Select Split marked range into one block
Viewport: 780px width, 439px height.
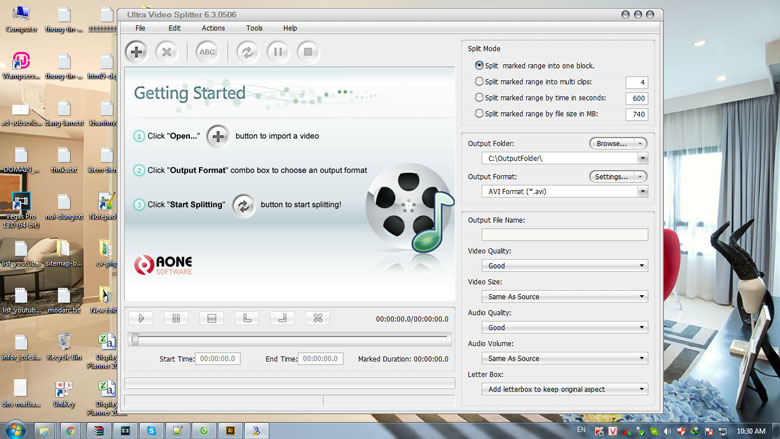479,66
